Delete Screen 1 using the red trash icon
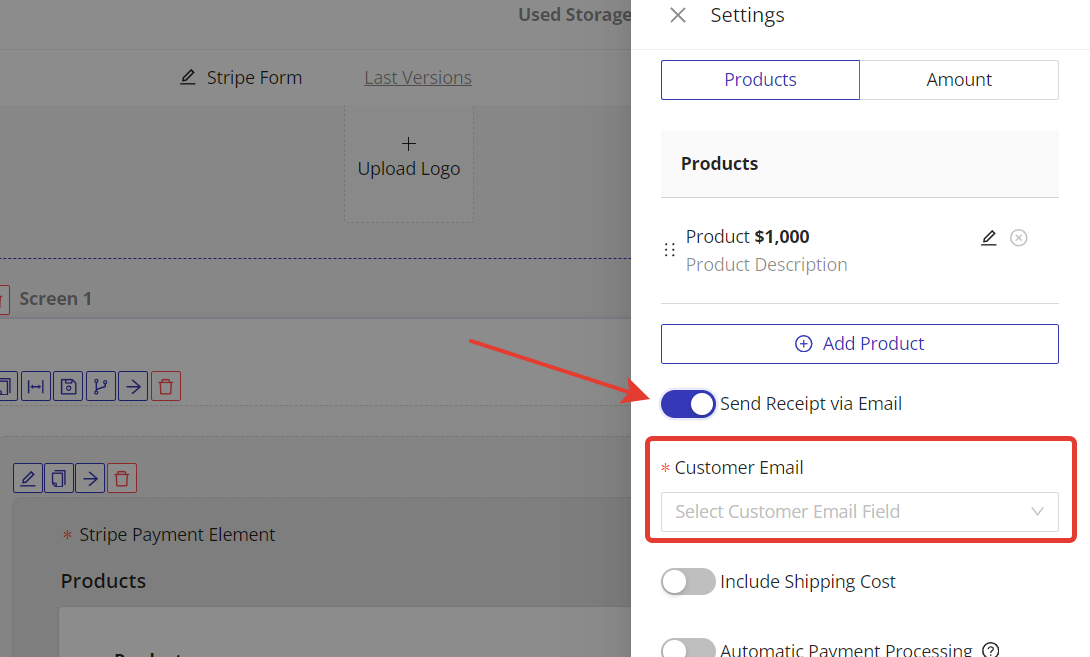This screenshot has width=1090, height=657. point(166,386)
